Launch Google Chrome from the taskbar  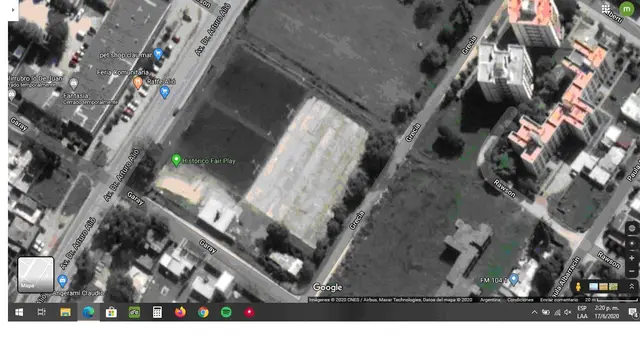(x=203, y=312)
